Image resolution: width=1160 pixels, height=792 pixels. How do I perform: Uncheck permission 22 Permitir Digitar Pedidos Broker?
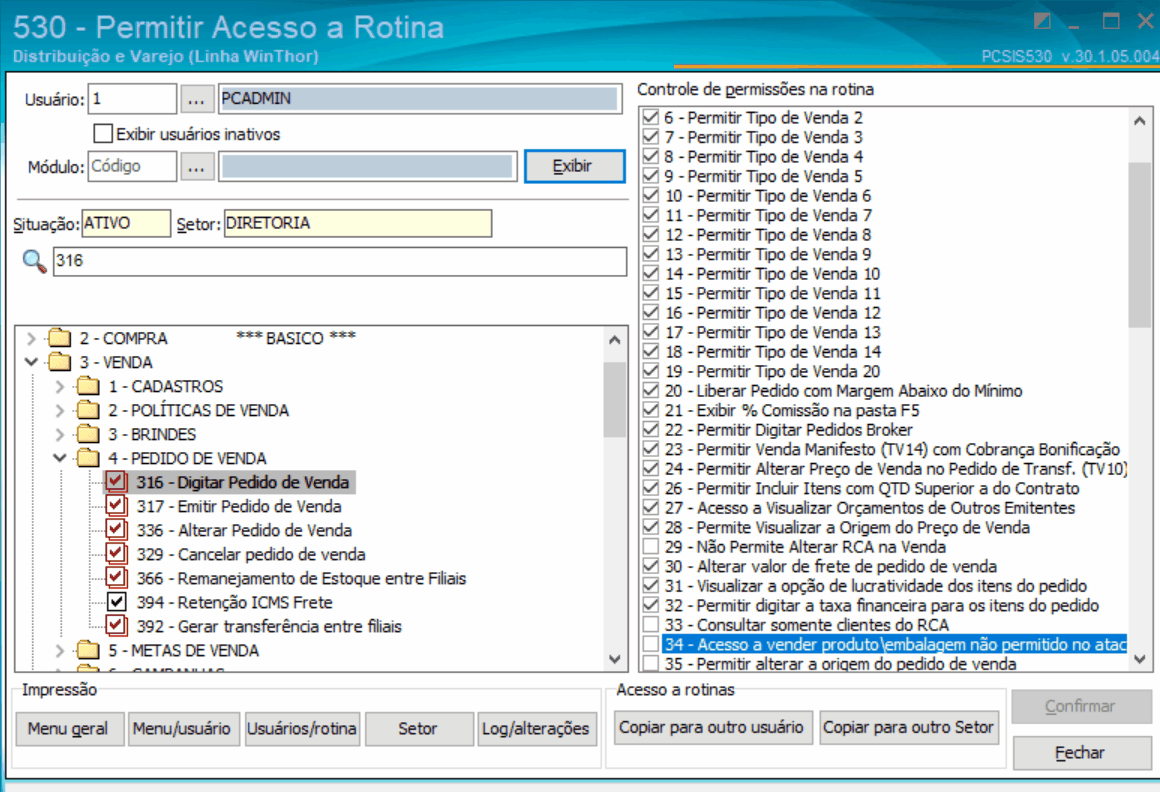650,430
